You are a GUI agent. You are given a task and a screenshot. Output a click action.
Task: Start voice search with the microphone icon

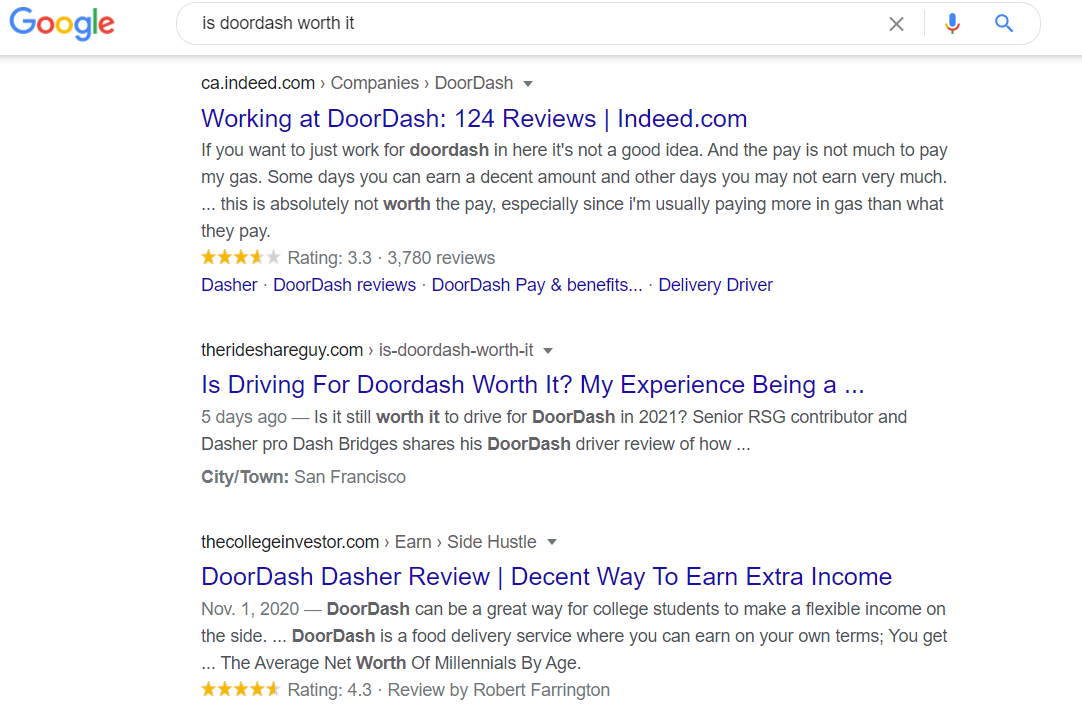pyautogui.click(x=952, y=23)
